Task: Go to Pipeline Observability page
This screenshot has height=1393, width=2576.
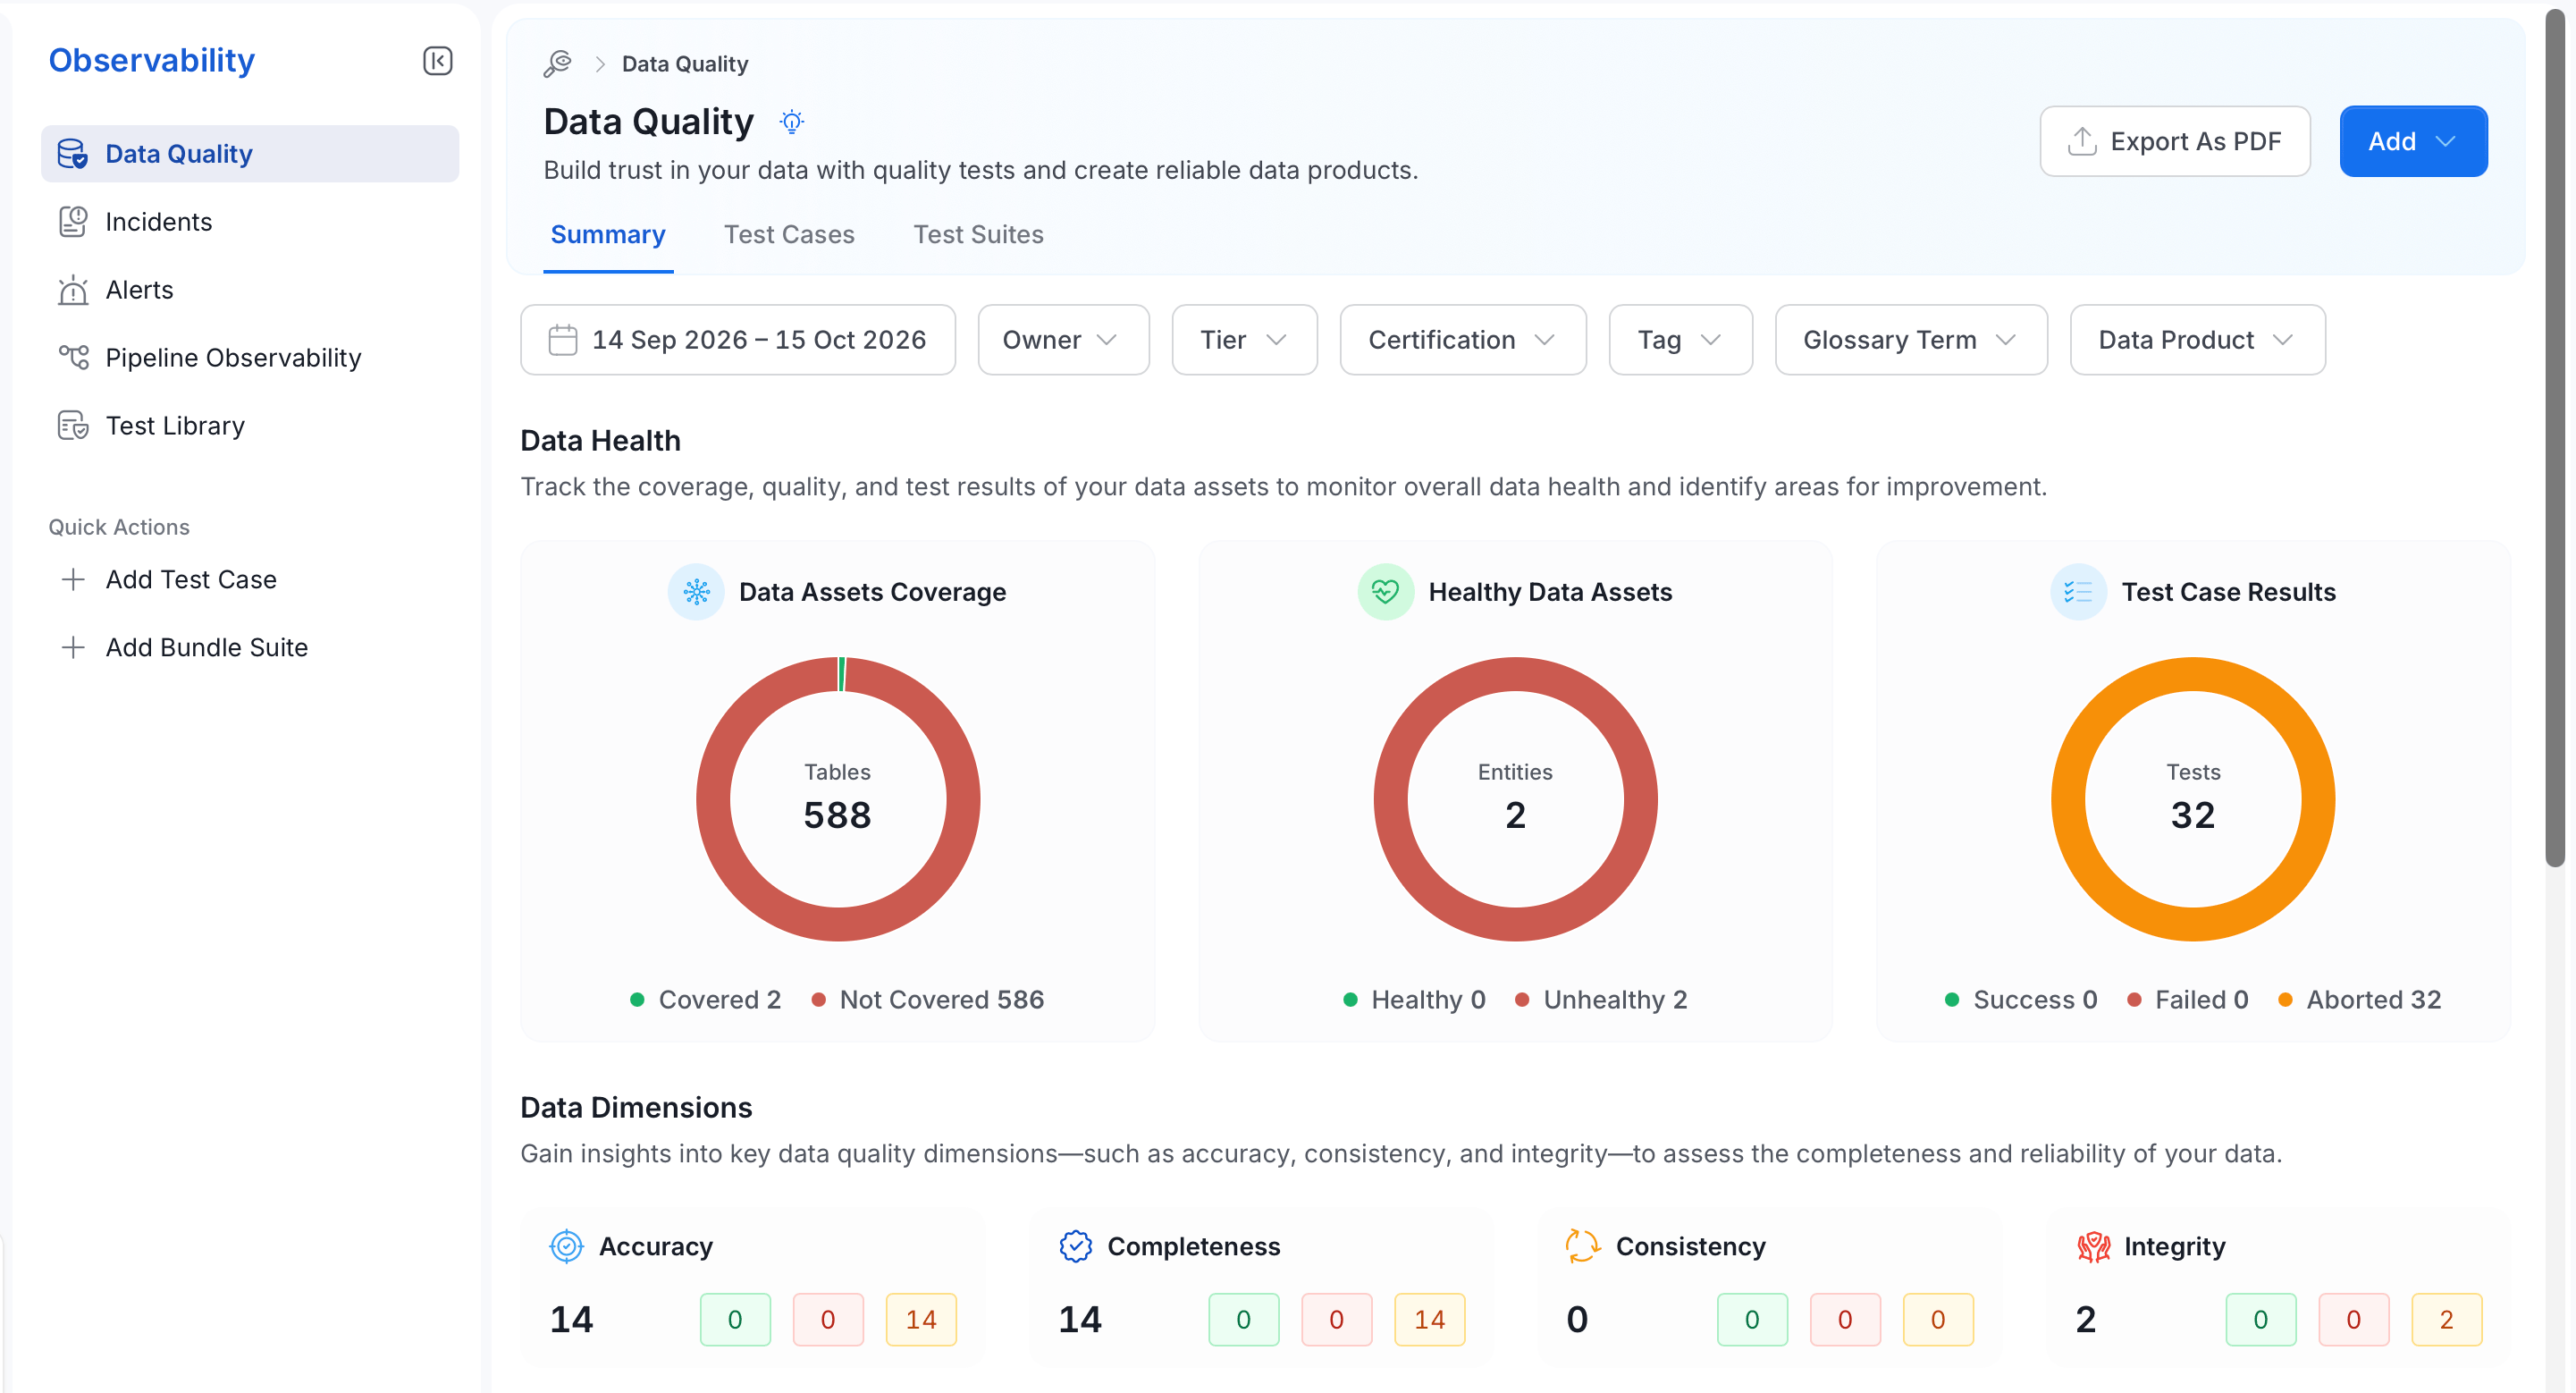Action: [x=249, y=358]
